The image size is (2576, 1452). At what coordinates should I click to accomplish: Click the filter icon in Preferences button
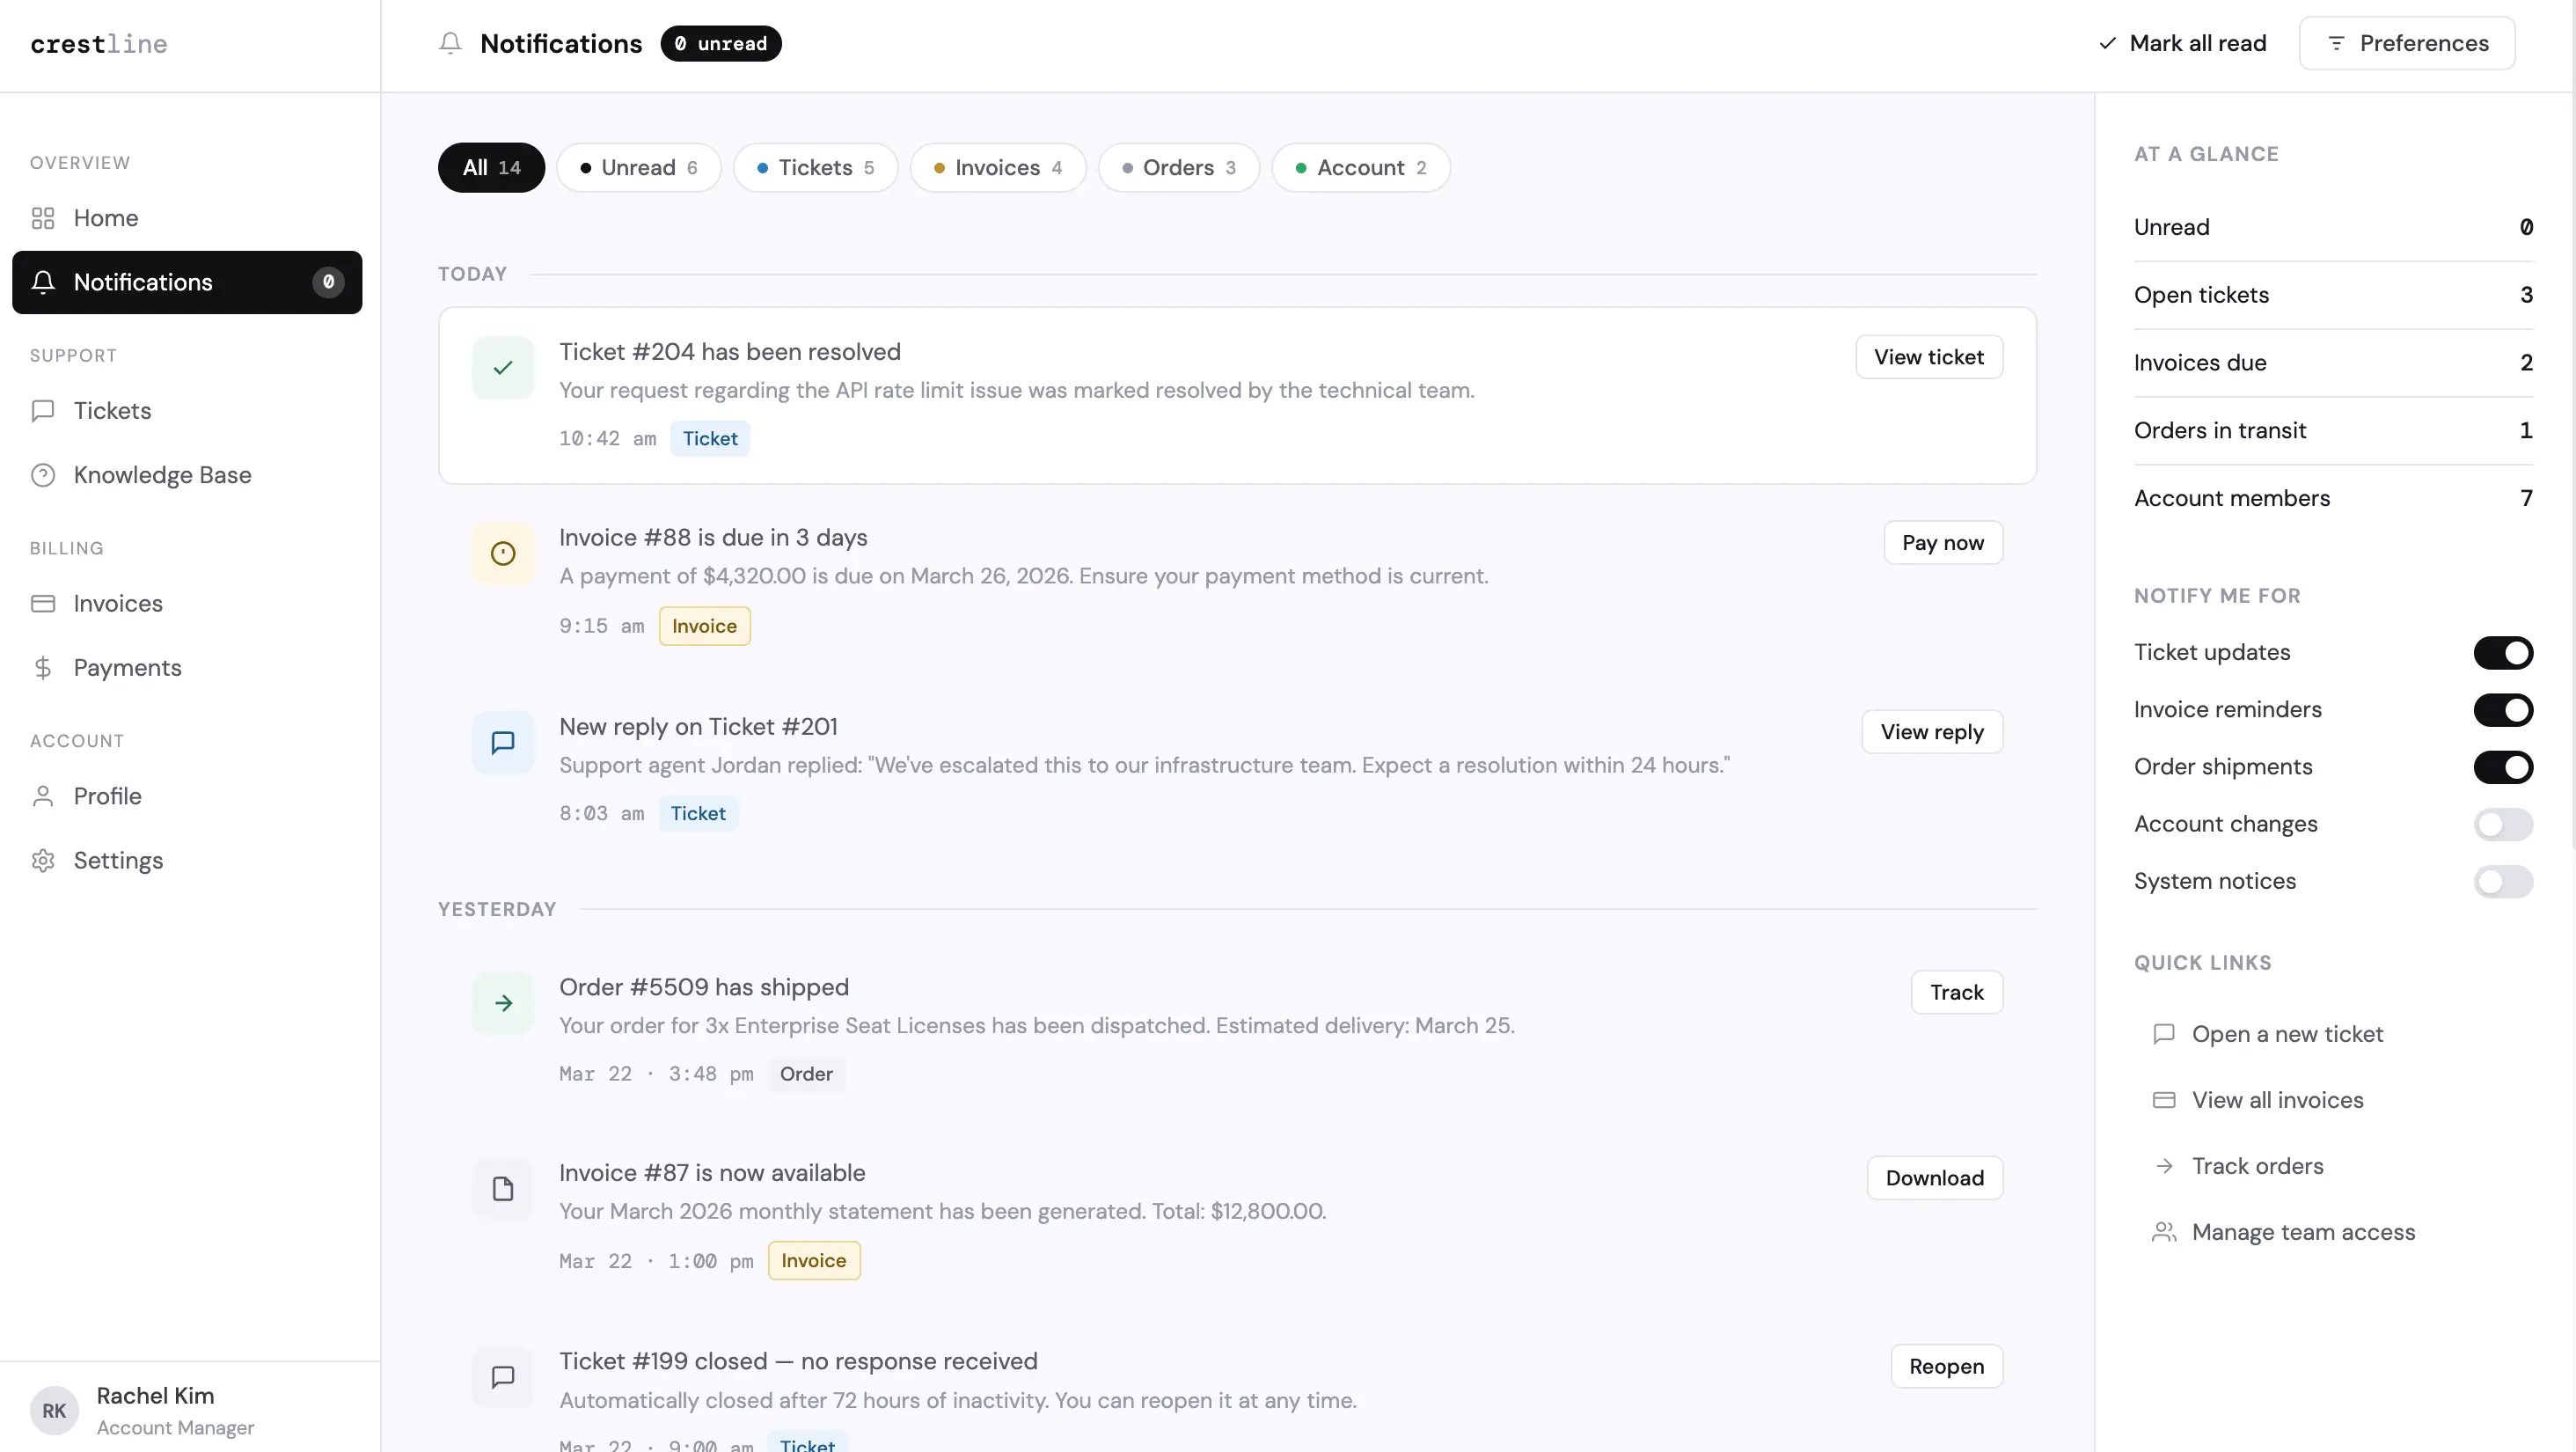pos(2336,43)
